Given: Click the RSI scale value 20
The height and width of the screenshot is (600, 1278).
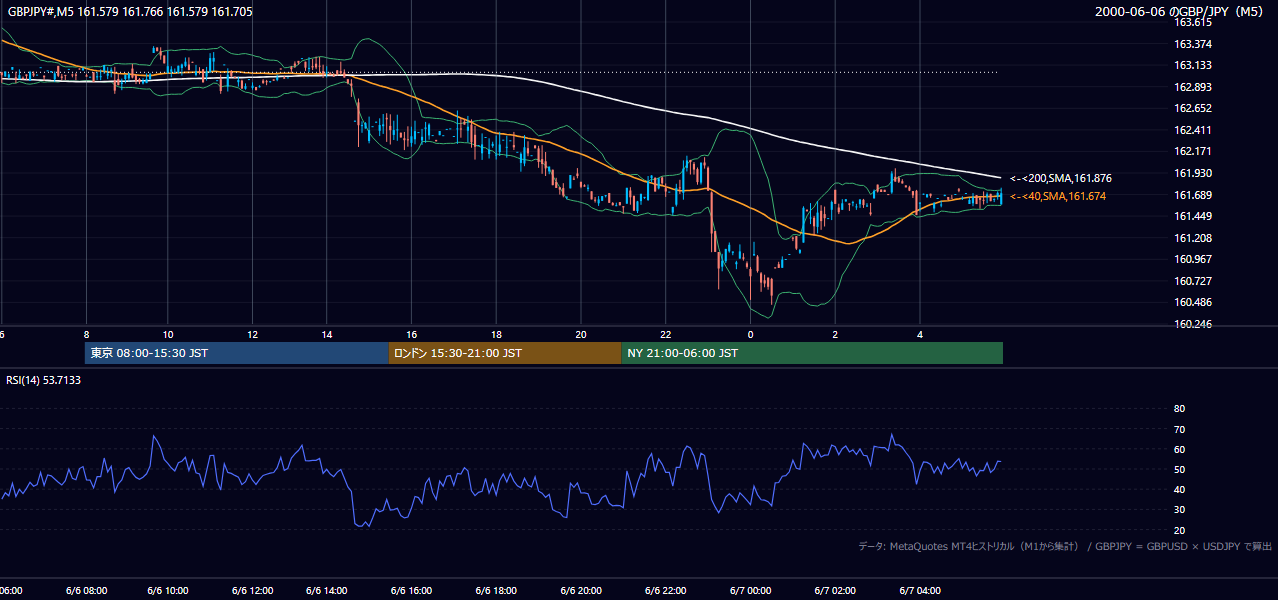Looking at the screenshot, I should pyautogui.click(x=1180, y=530).
